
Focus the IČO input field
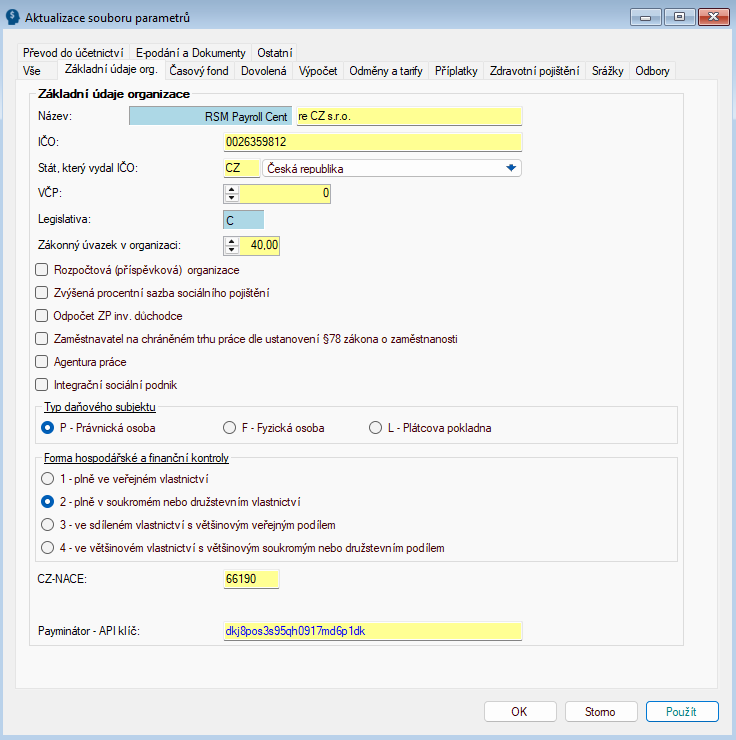[x=372, y=142]
